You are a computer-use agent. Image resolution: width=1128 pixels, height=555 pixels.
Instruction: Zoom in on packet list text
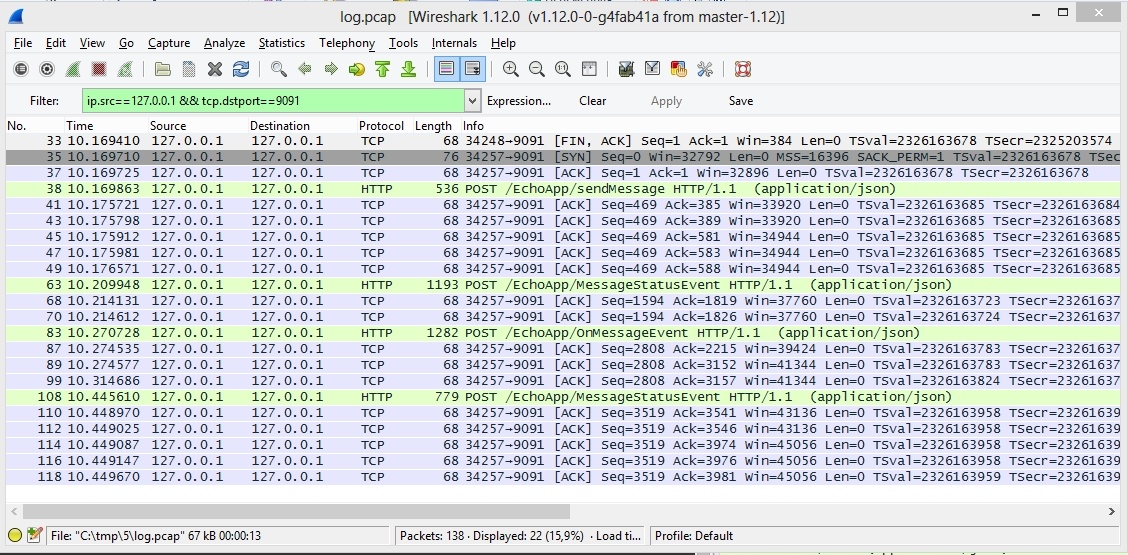(x=511, y=69)
